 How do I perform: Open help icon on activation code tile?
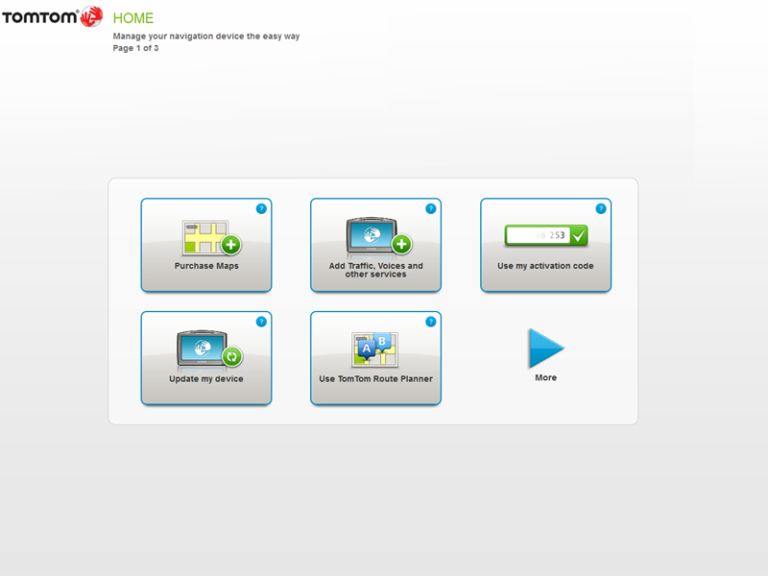click(x=600, y=209)
